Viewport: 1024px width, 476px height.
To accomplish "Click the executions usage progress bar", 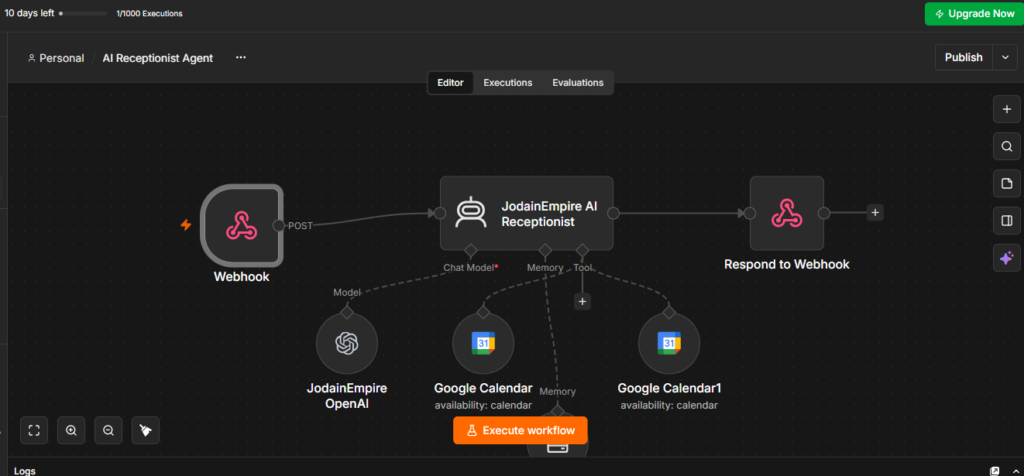I will point(83,13).
